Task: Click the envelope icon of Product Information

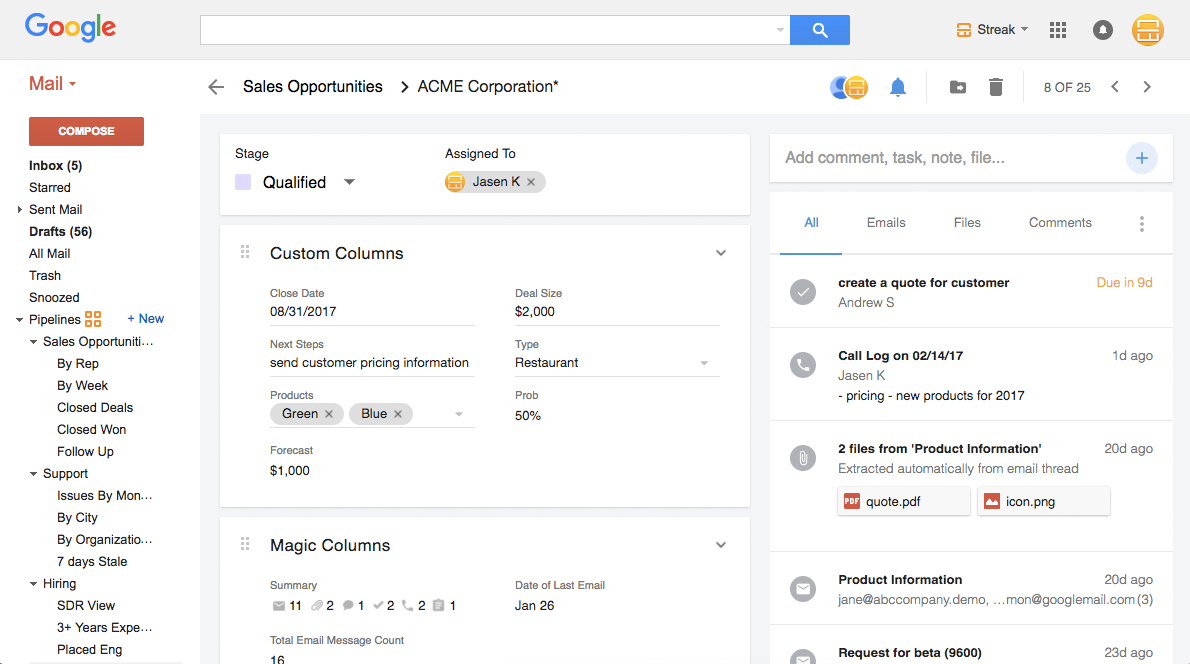Action: 802,589
